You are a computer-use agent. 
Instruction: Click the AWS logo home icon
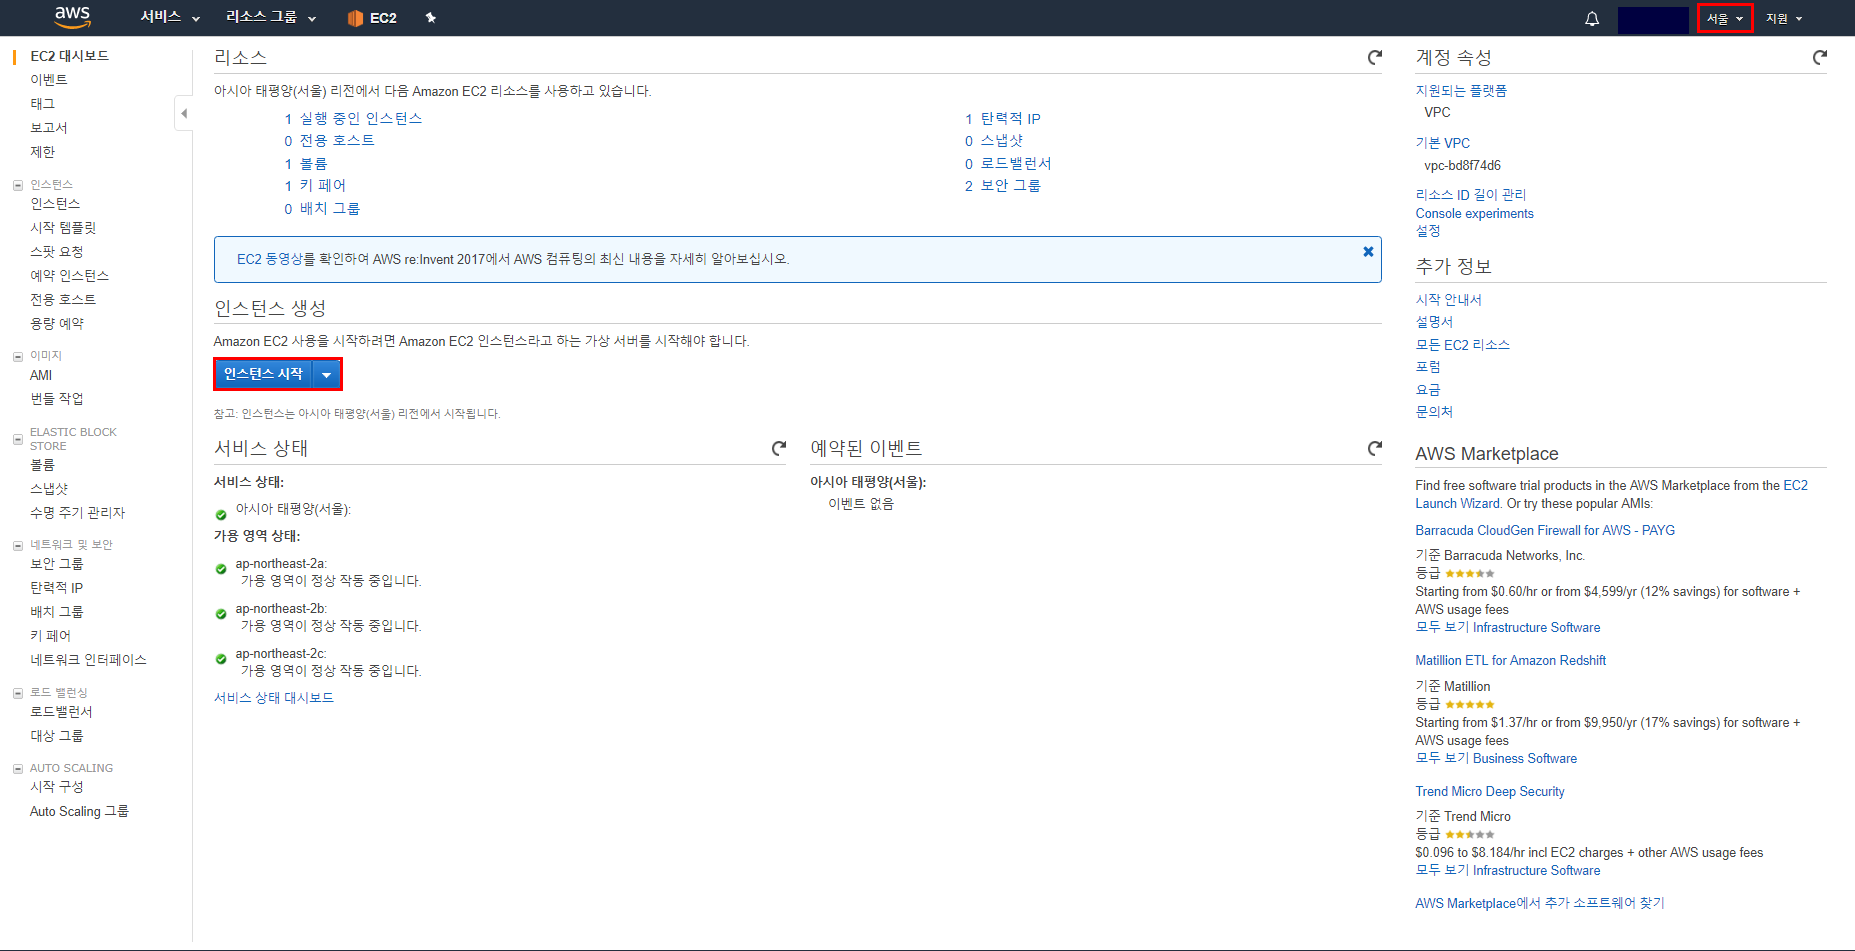click(72, 17)
